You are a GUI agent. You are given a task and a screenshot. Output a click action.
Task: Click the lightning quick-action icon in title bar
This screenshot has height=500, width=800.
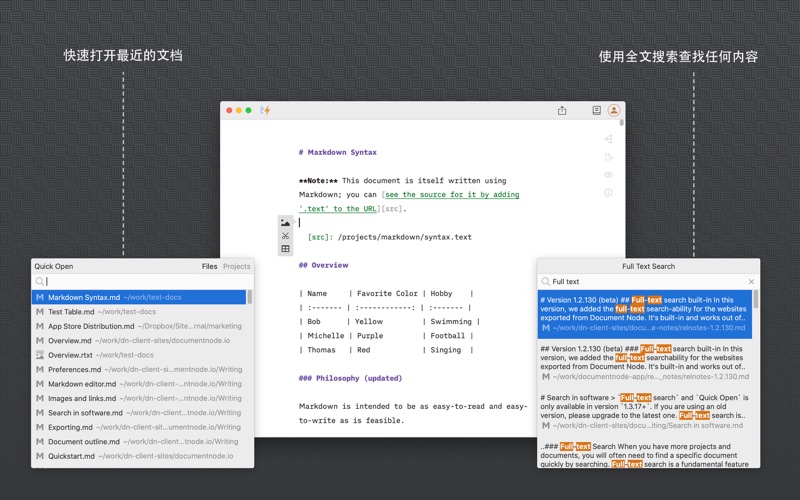[266, 110]
